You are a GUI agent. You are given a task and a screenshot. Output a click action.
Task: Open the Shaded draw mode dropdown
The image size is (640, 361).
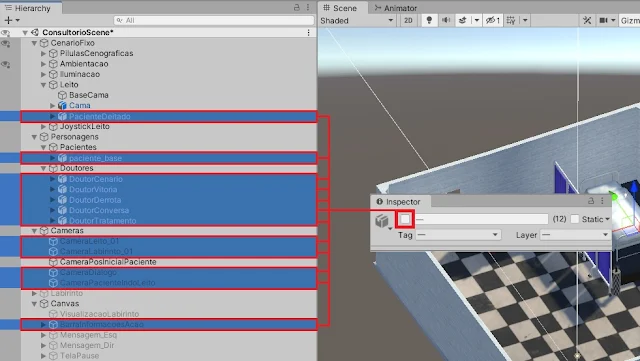(x=357, y=20)
